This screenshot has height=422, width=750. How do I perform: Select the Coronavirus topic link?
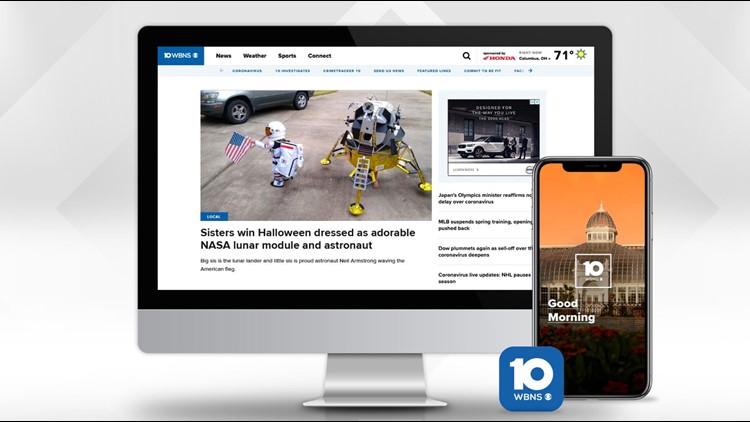pyautogui.click(x=247, y=71)
